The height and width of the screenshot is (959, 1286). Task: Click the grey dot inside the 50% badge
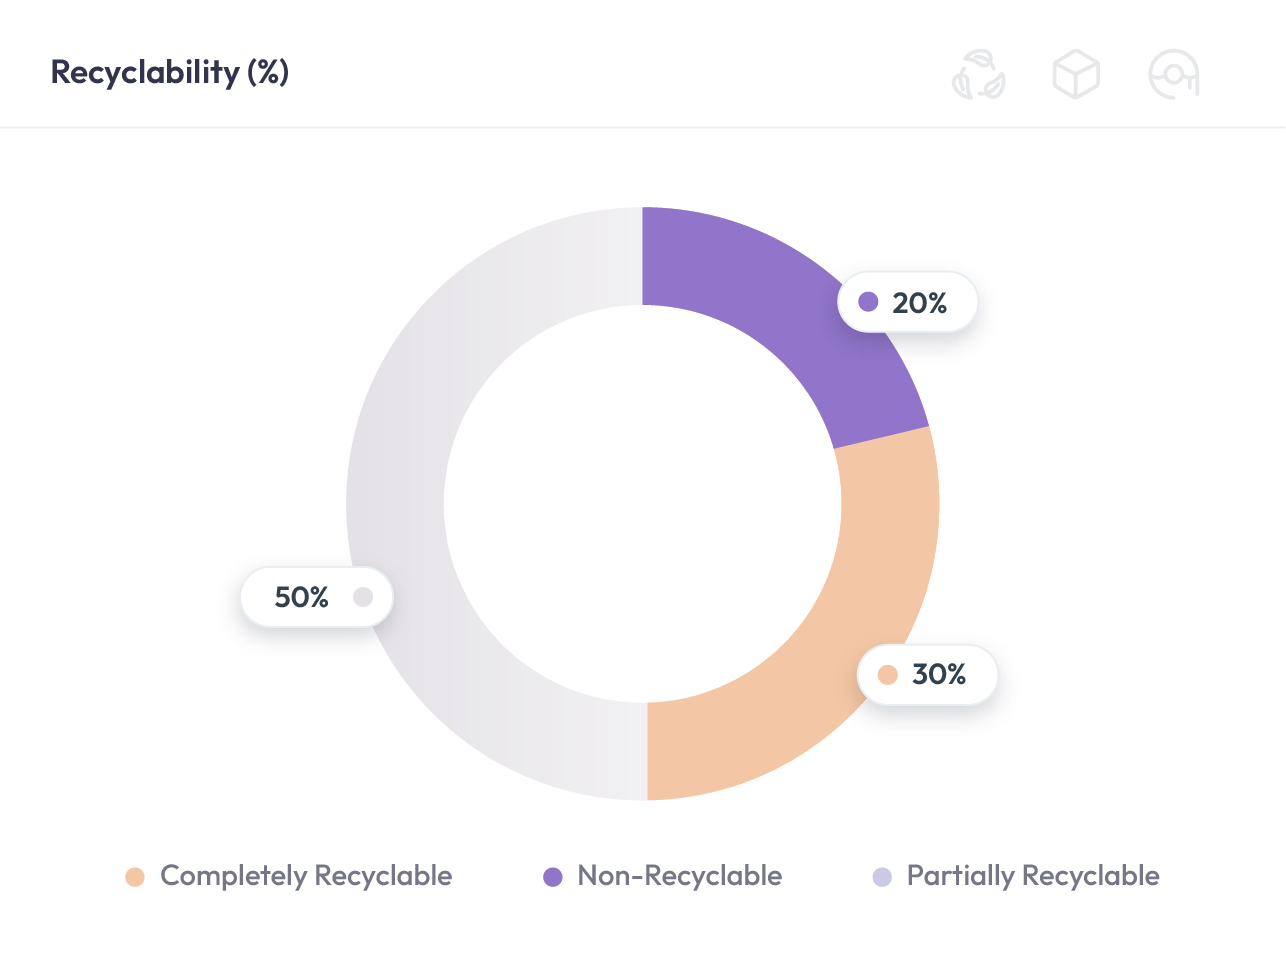point(364,596)
